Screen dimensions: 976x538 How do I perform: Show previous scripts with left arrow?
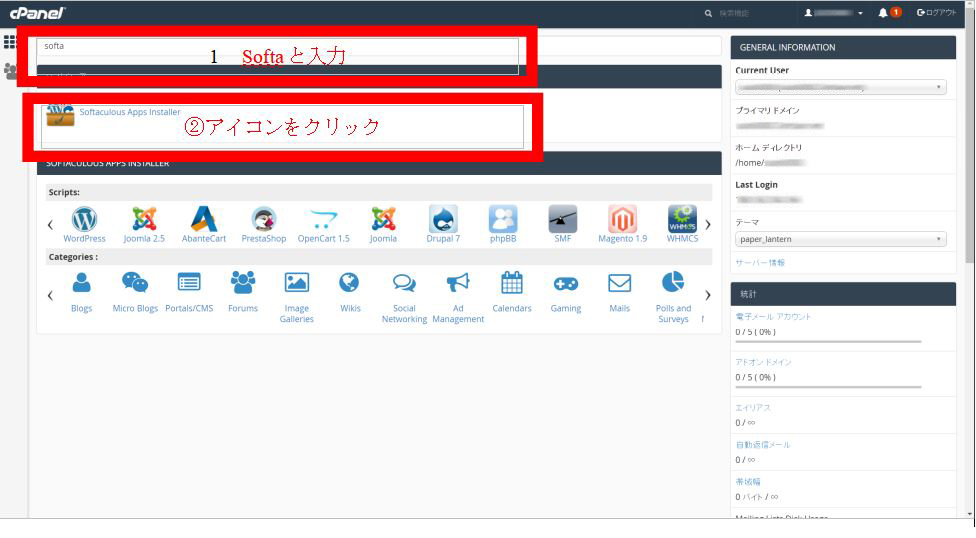point(50,224)
